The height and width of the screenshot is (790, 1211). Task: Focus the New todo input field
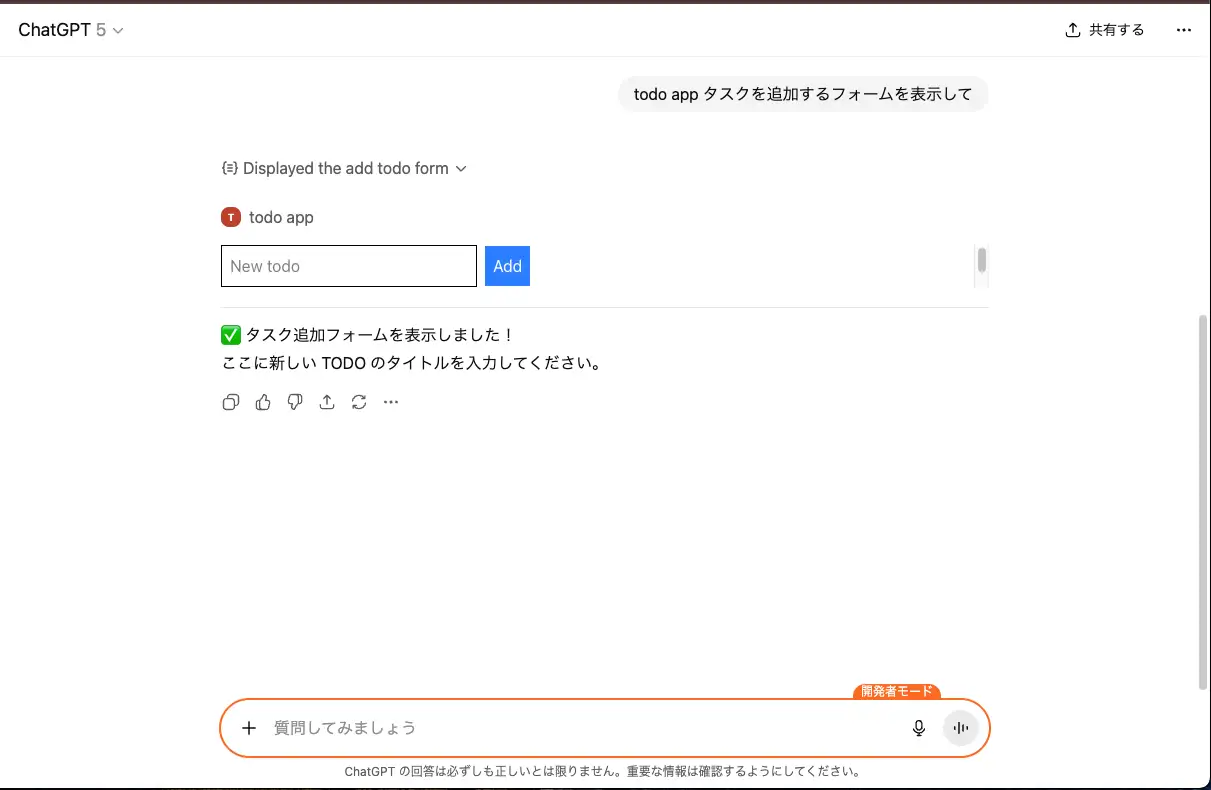pyautogui.click(x=349, y=266)
